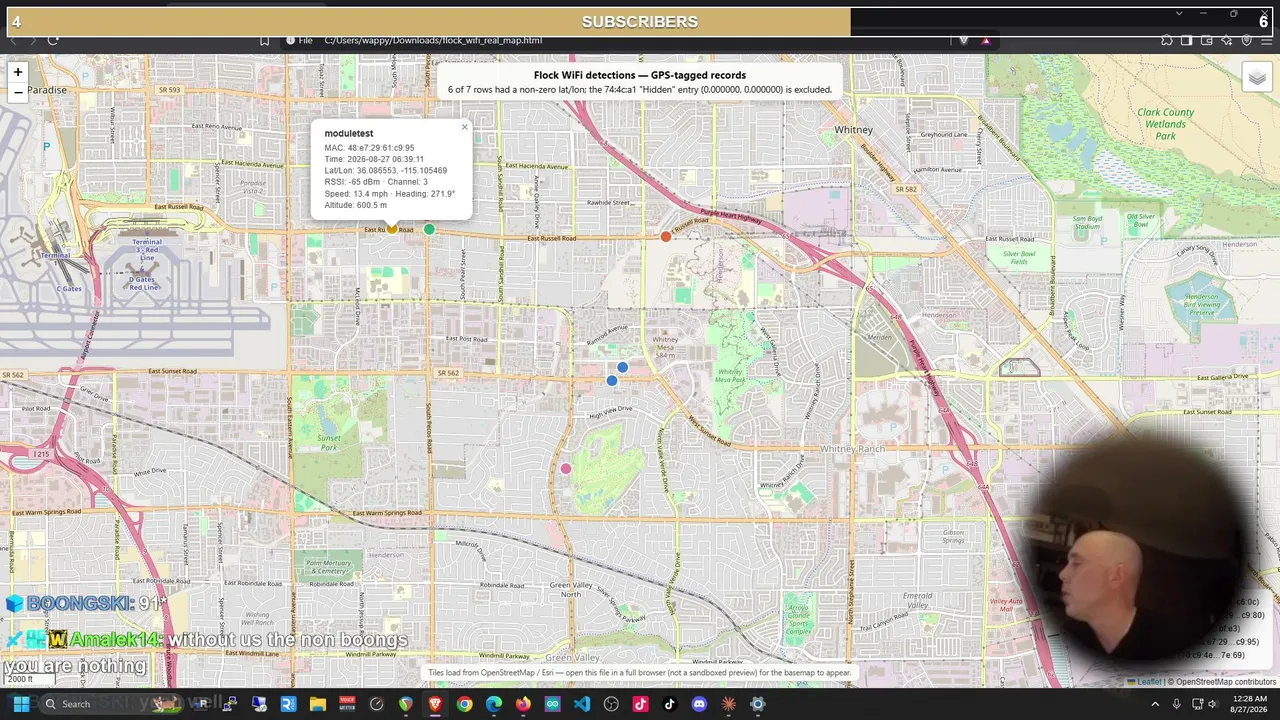Click the popup Time line
The image size is (1280, 720).
(x=374, y=159)
